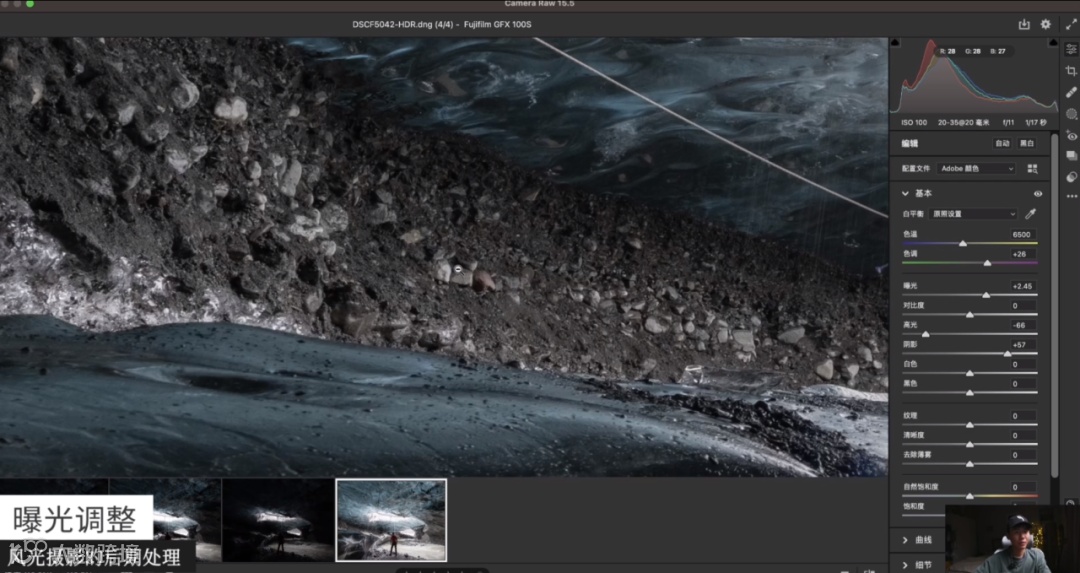Select the Crop tool
The image size is (1080, 573).
(x=1071, y=70)
